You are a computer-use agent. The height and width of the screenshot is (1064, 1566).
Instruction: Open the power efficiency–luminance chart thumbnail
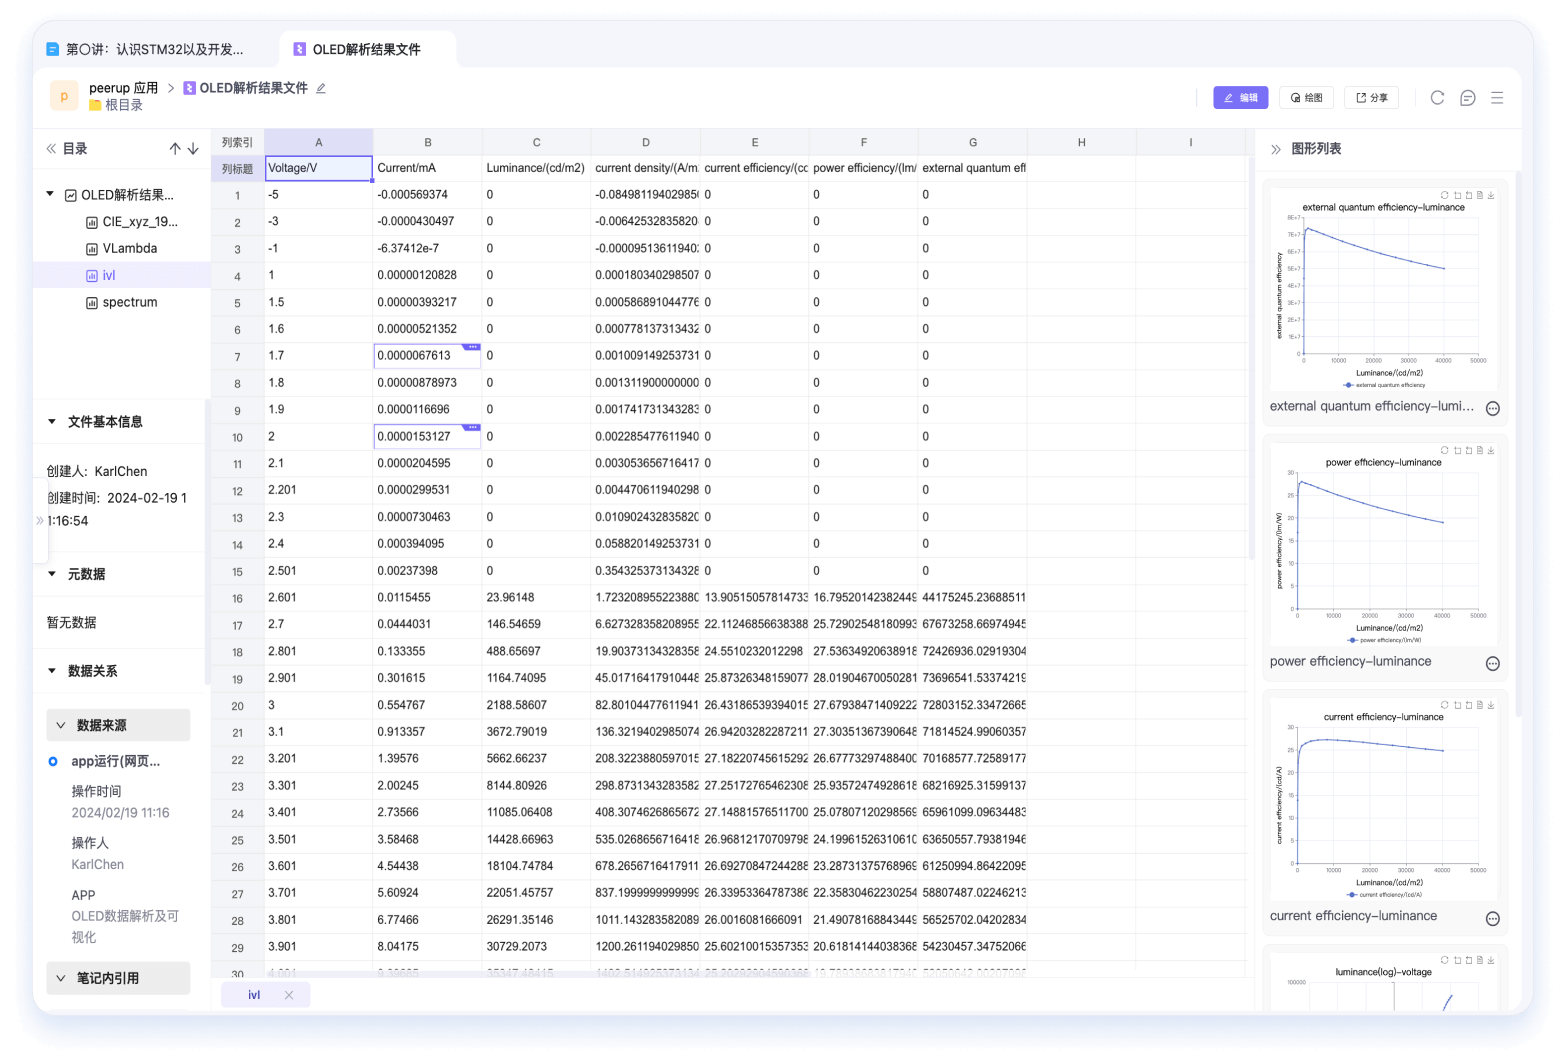tap(1384, 545)
